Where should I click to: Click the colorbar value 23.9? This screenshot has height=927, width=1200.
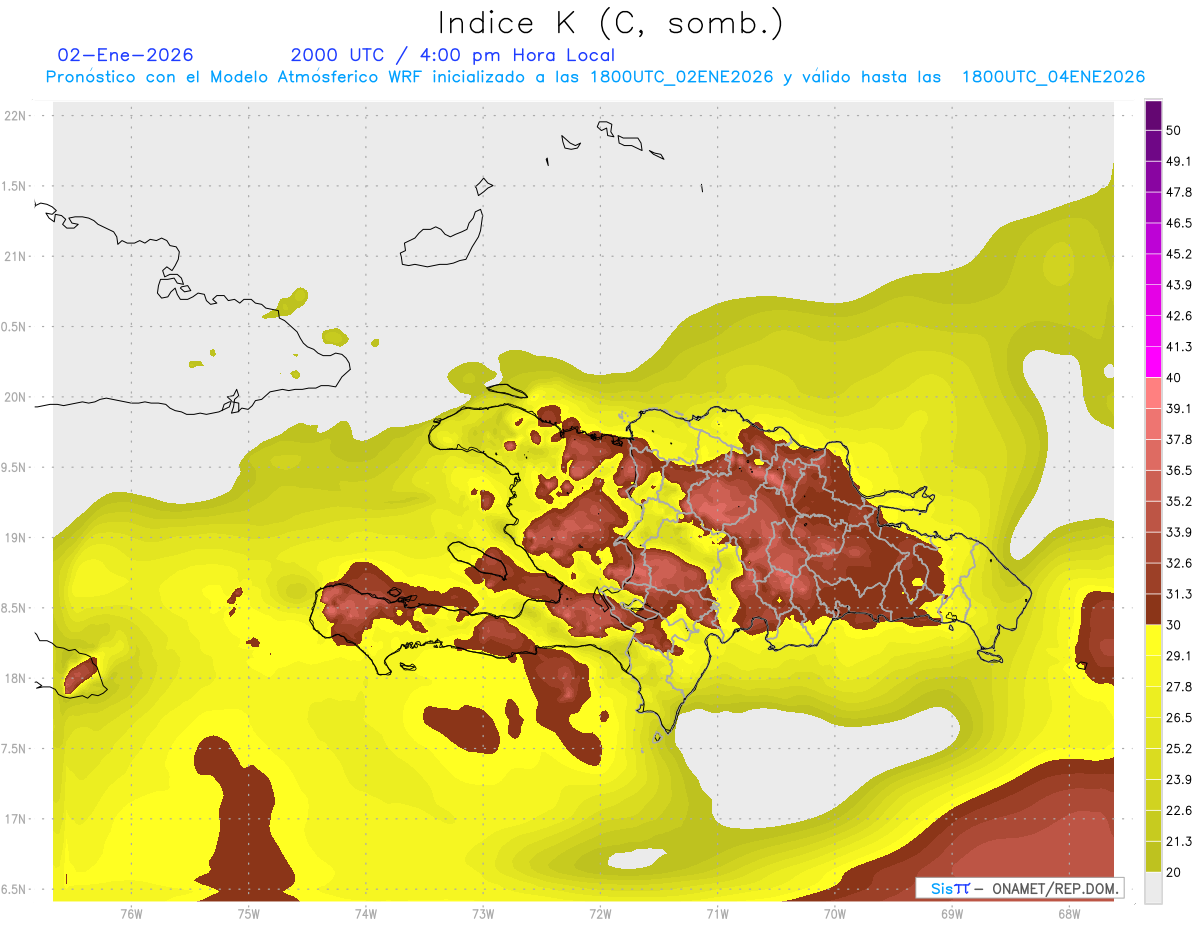1179,780
